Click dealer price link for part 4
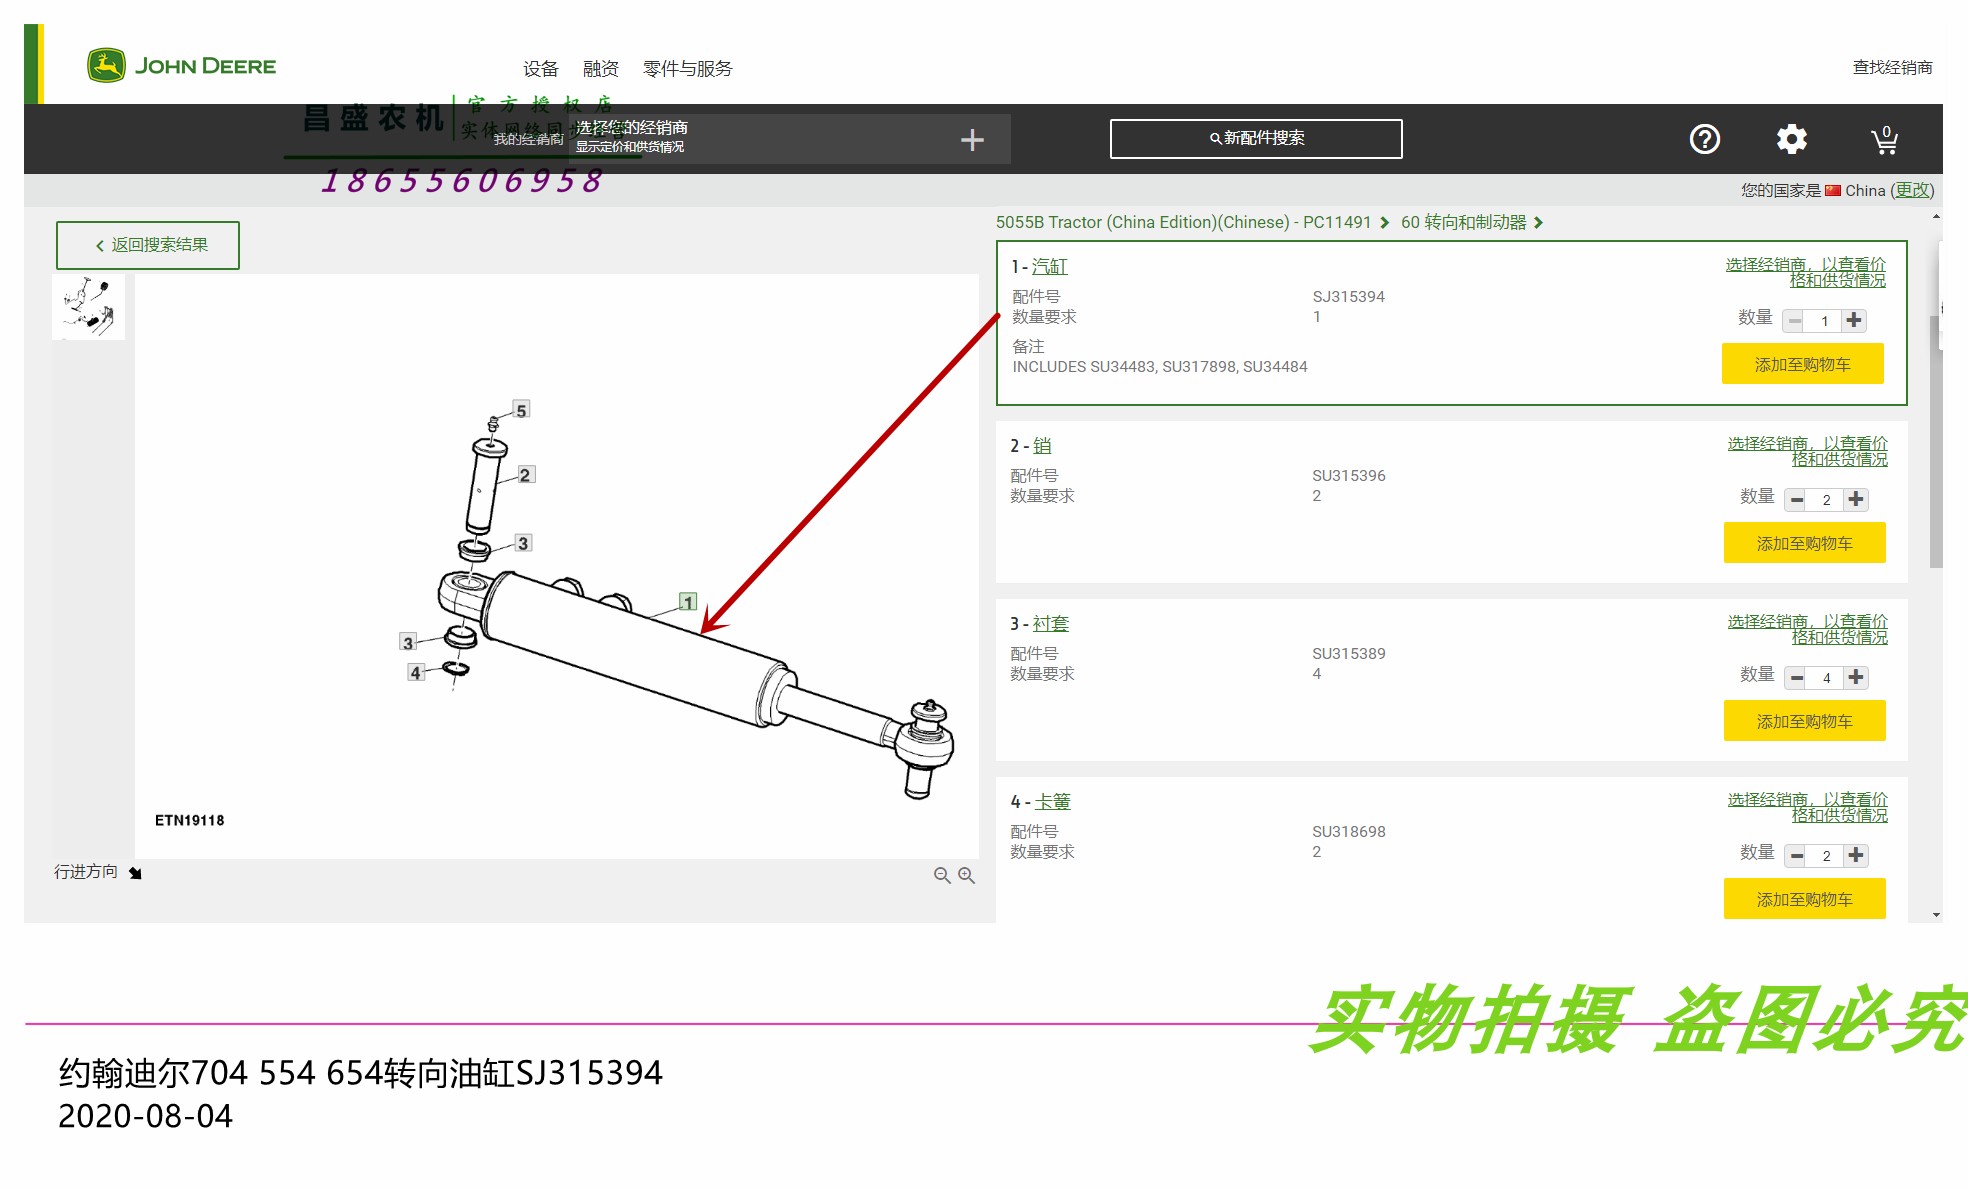The width and height of the screenshot is (1968, 1189). (1808, 807)
